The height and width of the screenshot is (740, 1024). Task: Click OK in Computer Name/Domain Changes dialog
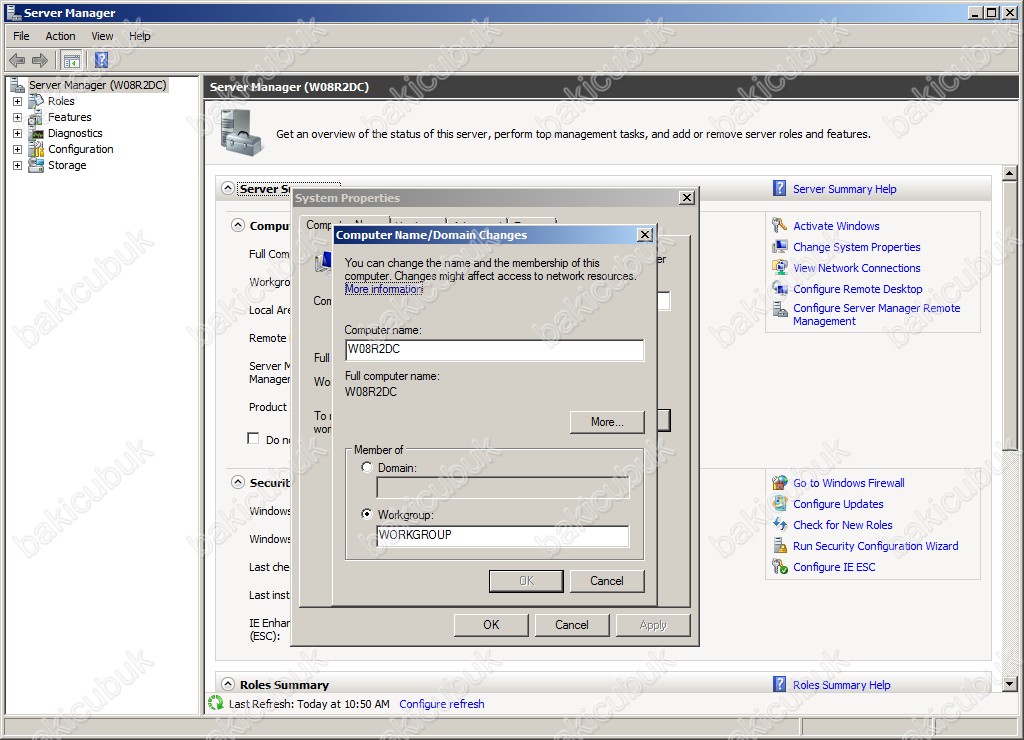click(x=526, y=581)
